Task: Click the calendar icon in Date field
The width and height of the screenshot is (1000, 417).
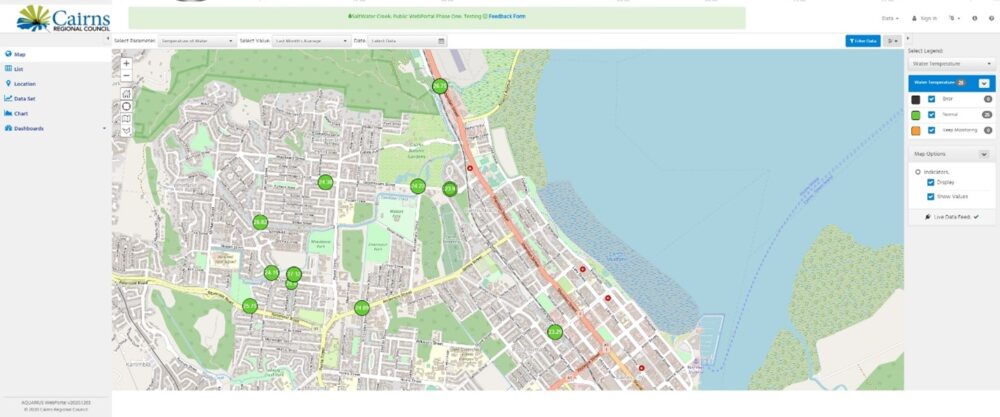Action: tap(441, 41)
